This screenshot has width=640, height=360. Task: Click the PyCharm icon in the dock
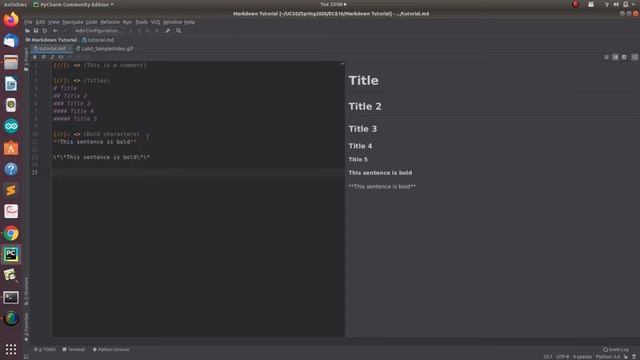tap(11, 255)
